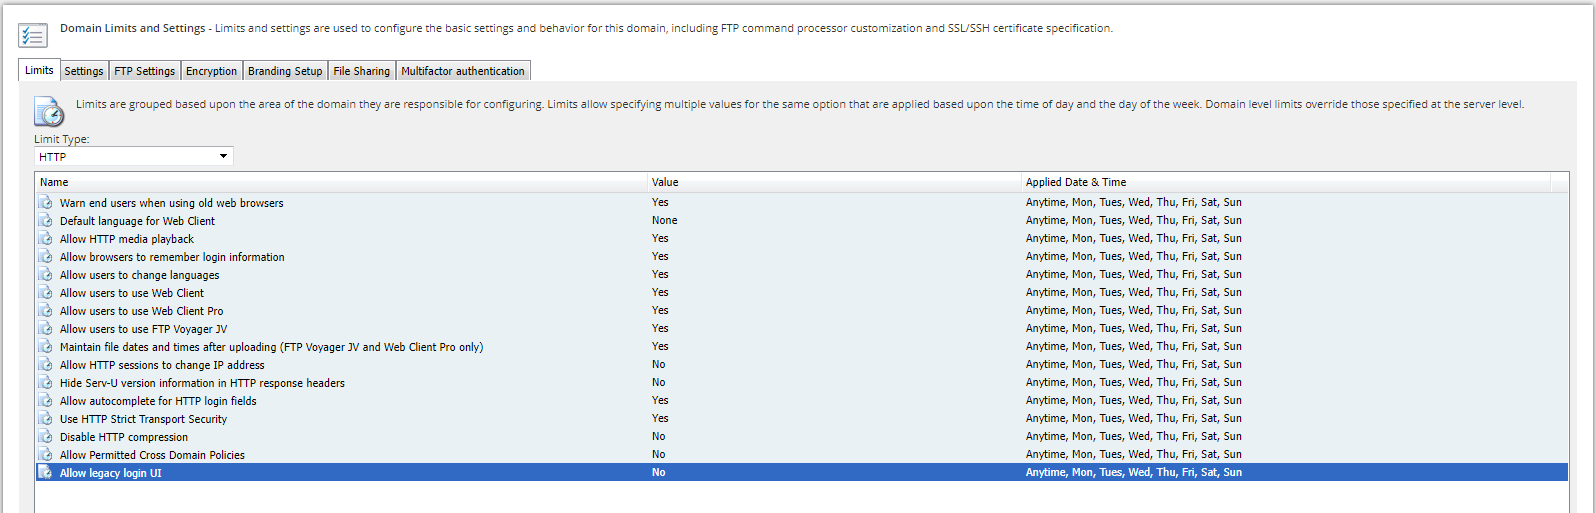Viewport: 1596px width, 513px height.
Task: Click icon beside Allow HTTP media playback
Action: [45, 239]
